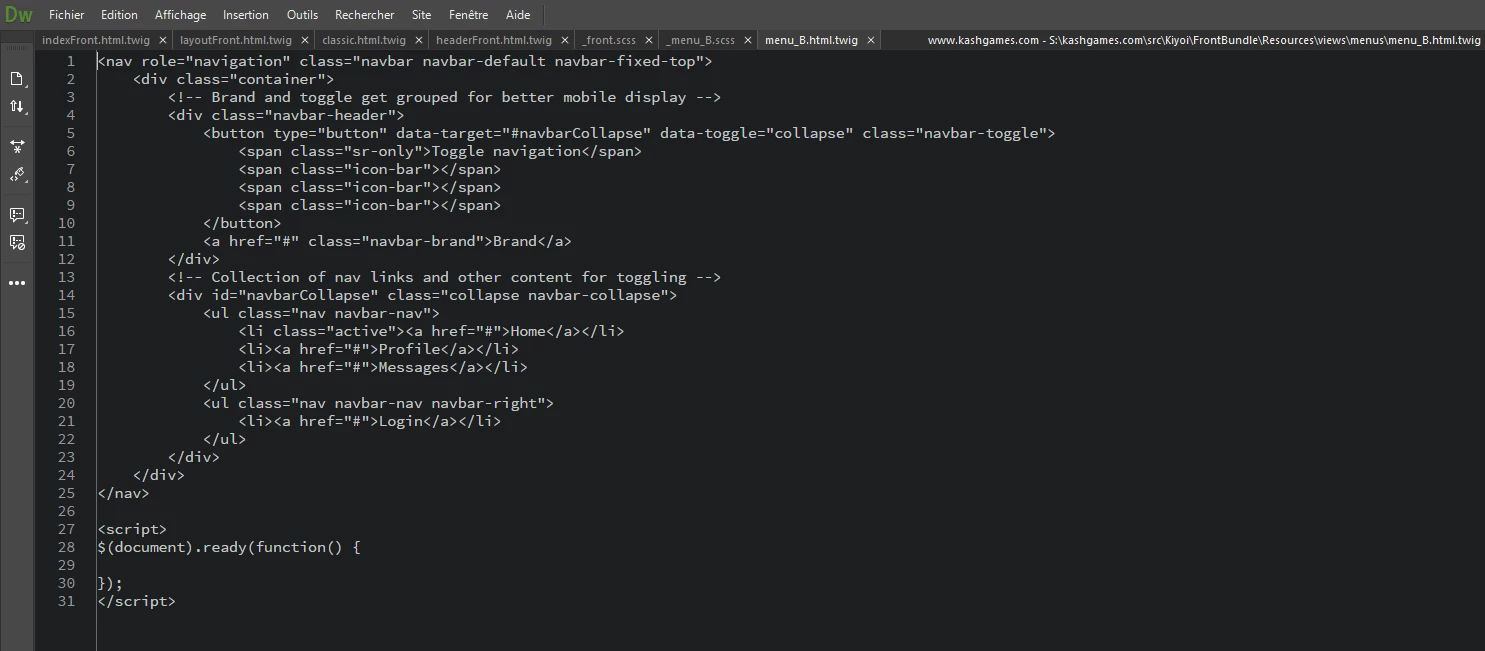Open the Outils menu
1485x651 pixels.
(302, 15)
